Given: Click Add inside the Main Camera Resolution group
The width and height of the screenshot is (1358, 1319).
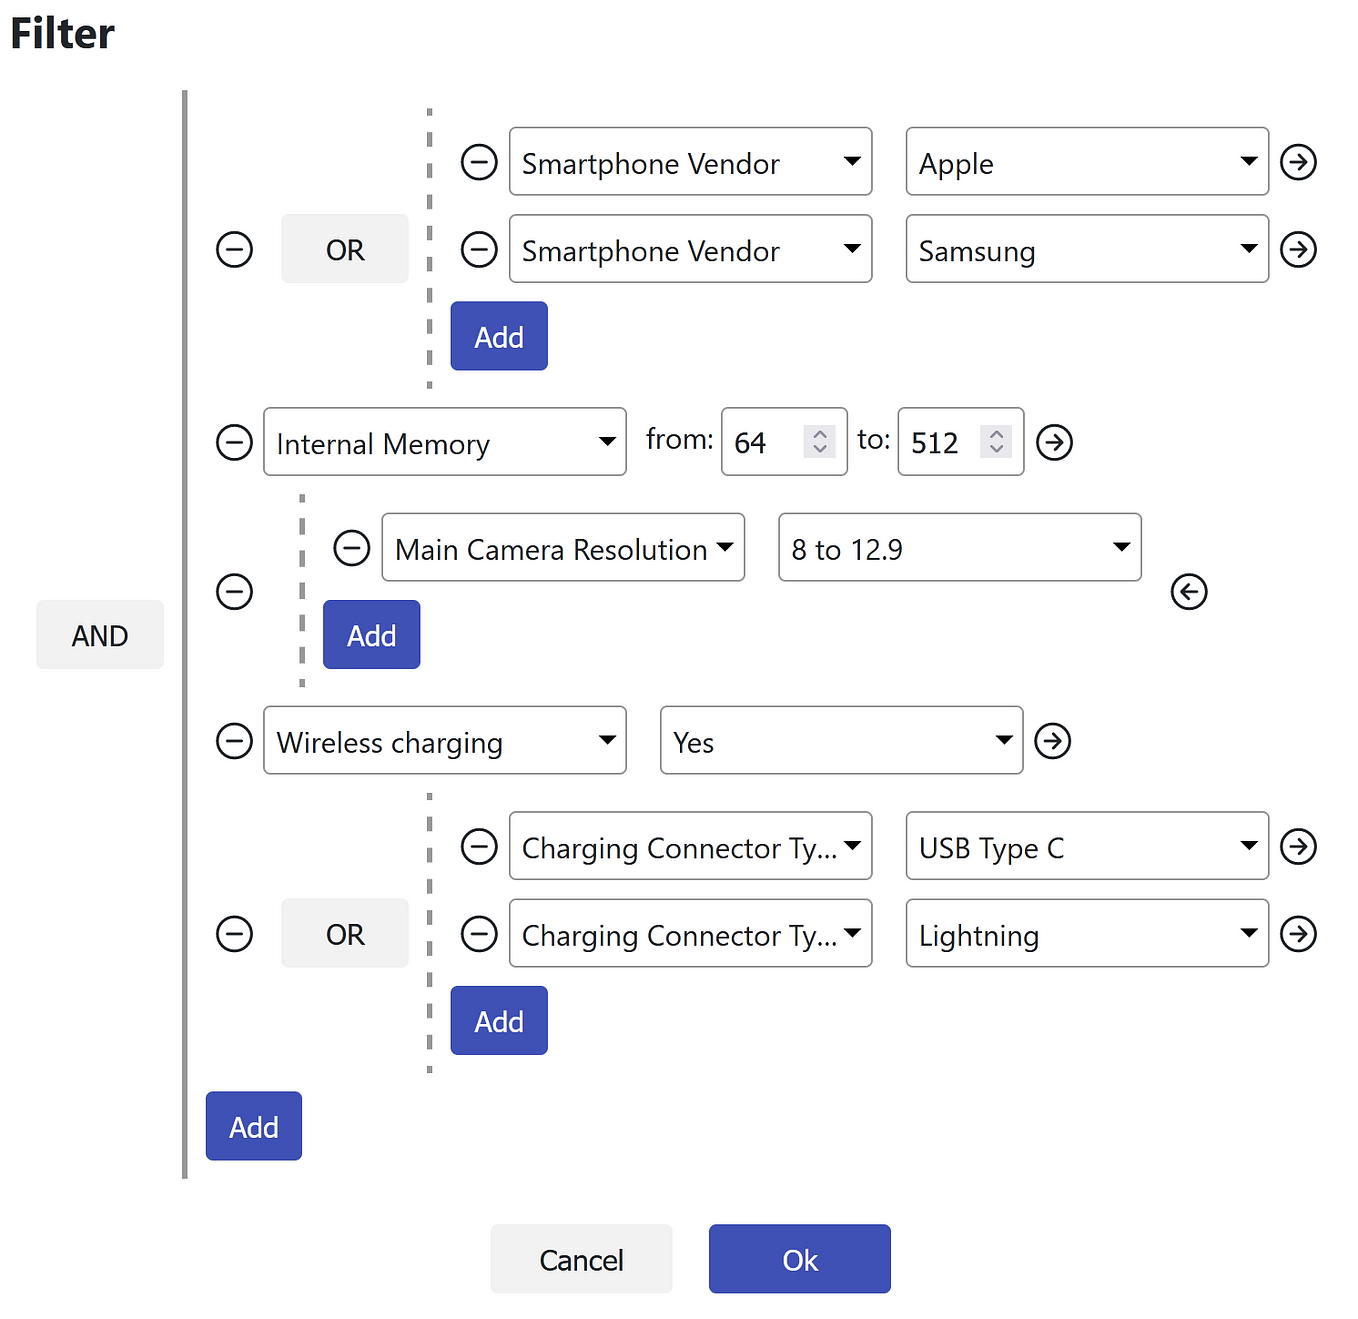Looking at the screenshot, I should (371, 634).
